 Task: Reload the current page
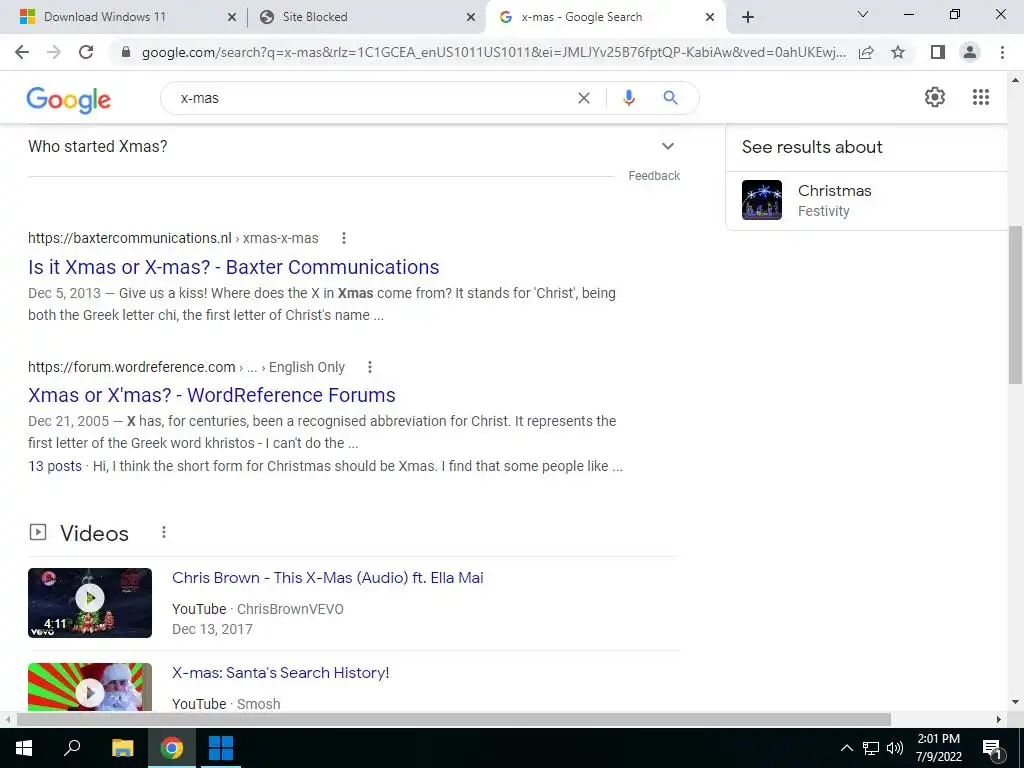(86, 52)
